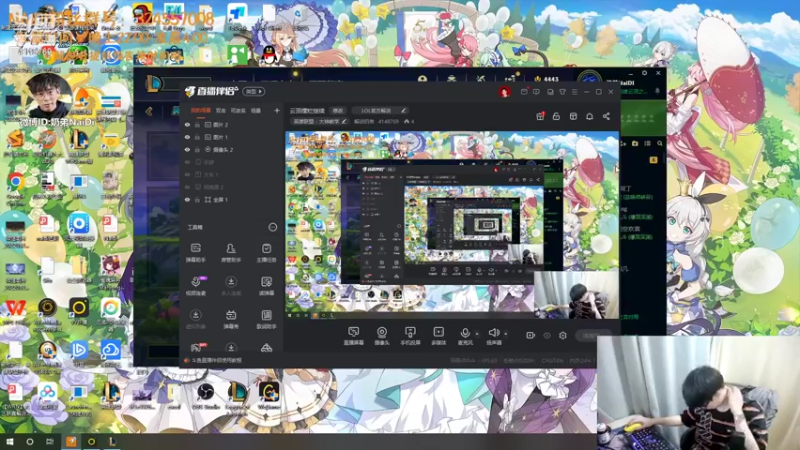Toggle visibility of the 图片 2 source

(187, 124)
